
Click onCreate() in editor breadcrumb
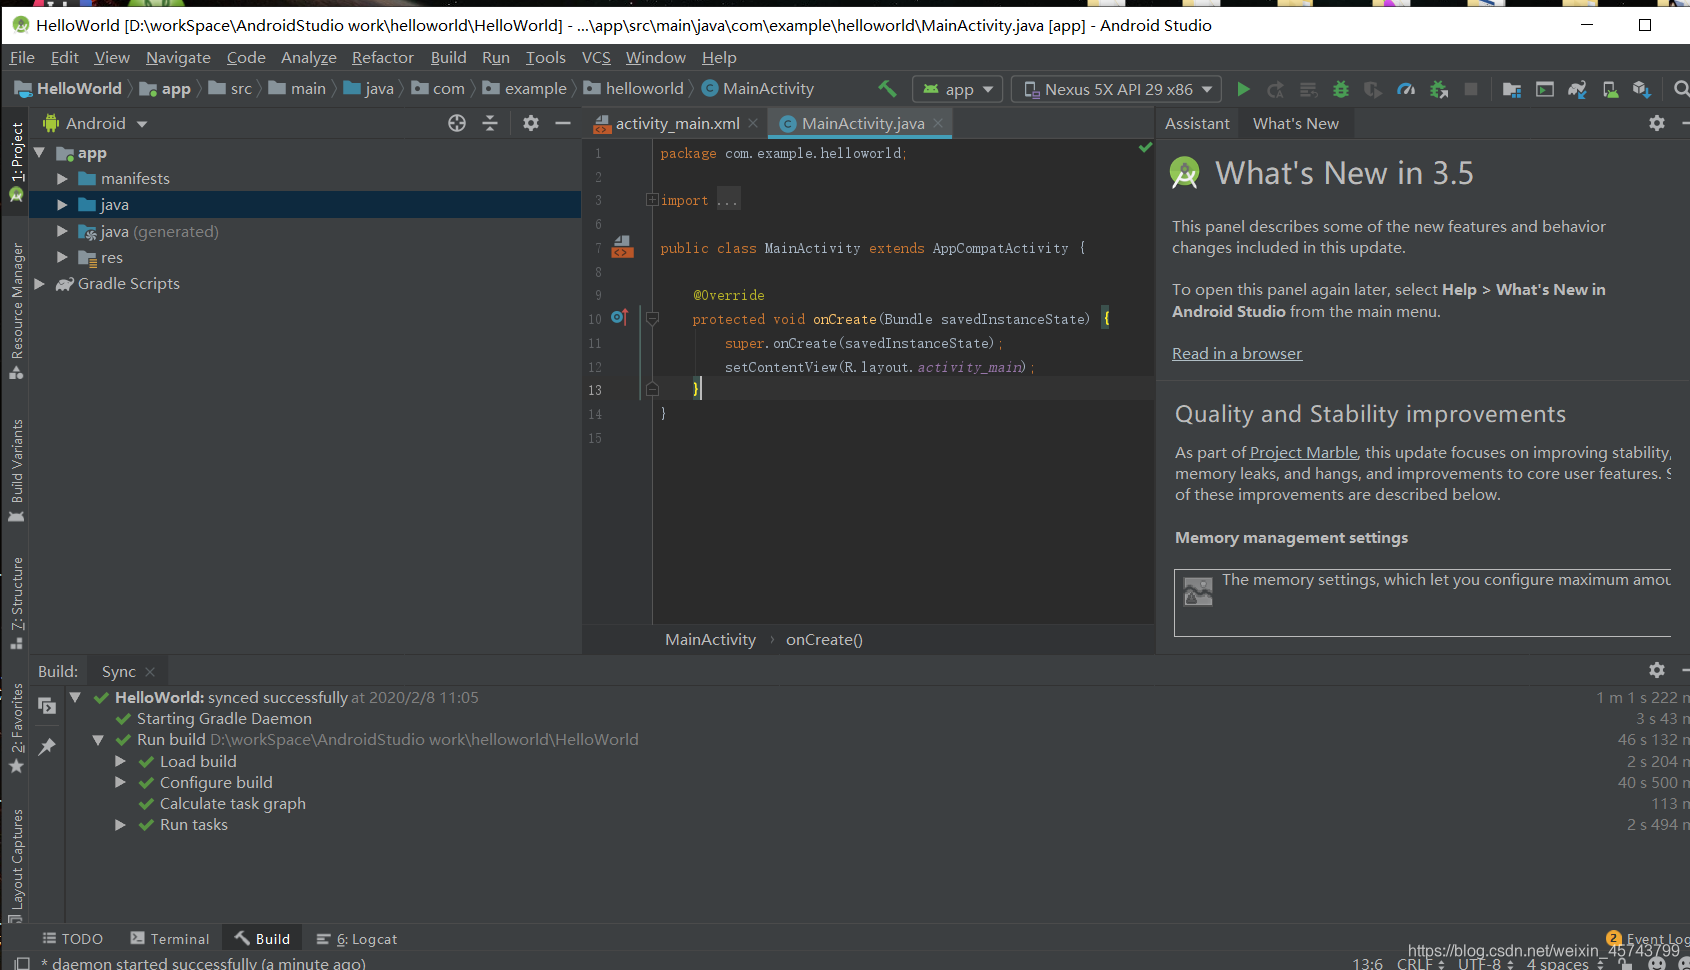tap(824, 639)
